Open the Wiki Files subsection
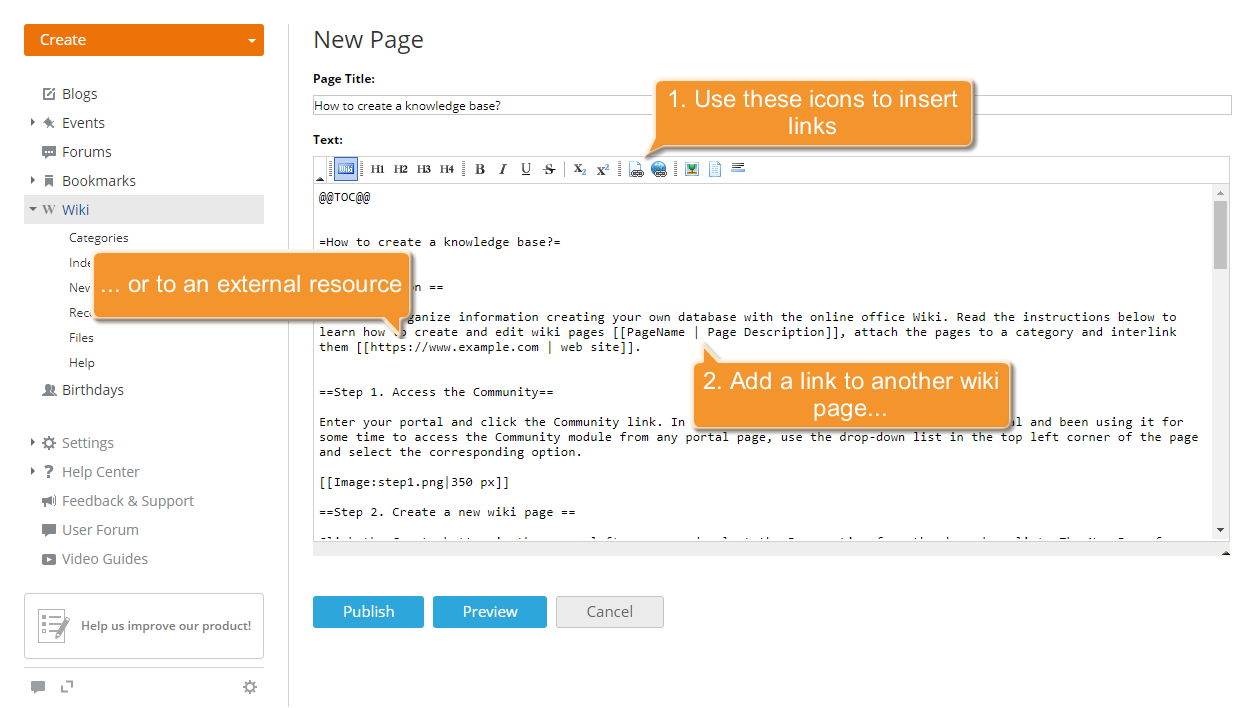Viewport: 1240px width, 708px height. click(x=82, y=338)
